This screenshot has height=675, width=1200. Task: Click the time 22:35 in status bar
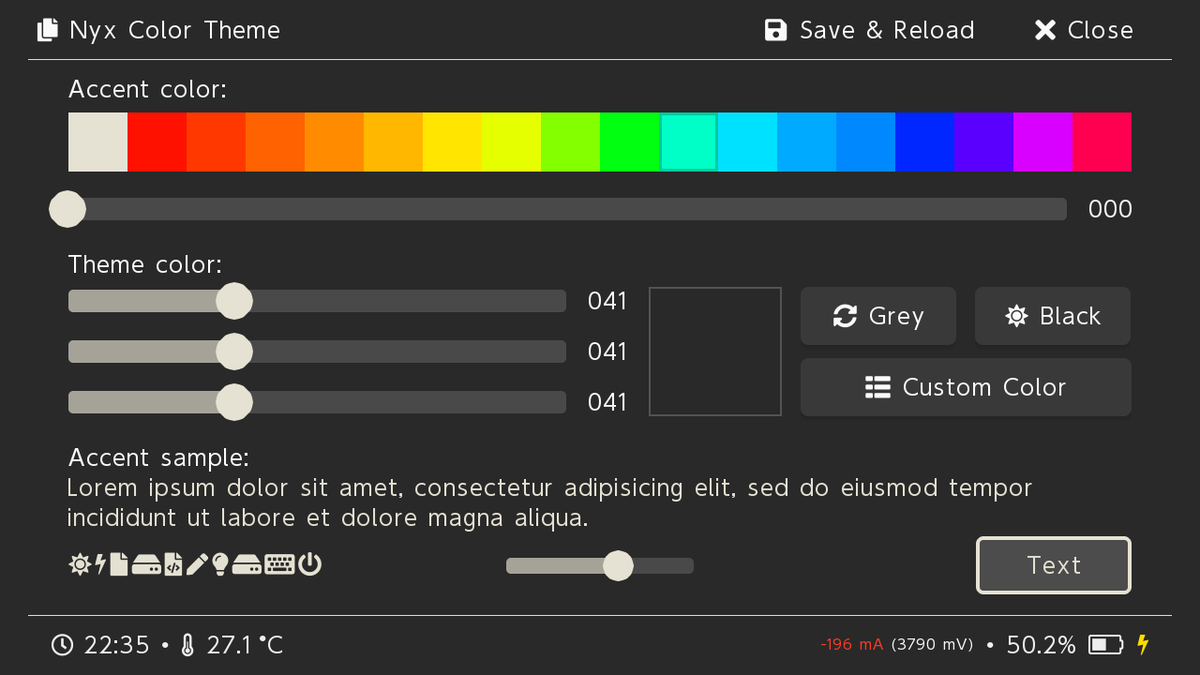point(116,645)
